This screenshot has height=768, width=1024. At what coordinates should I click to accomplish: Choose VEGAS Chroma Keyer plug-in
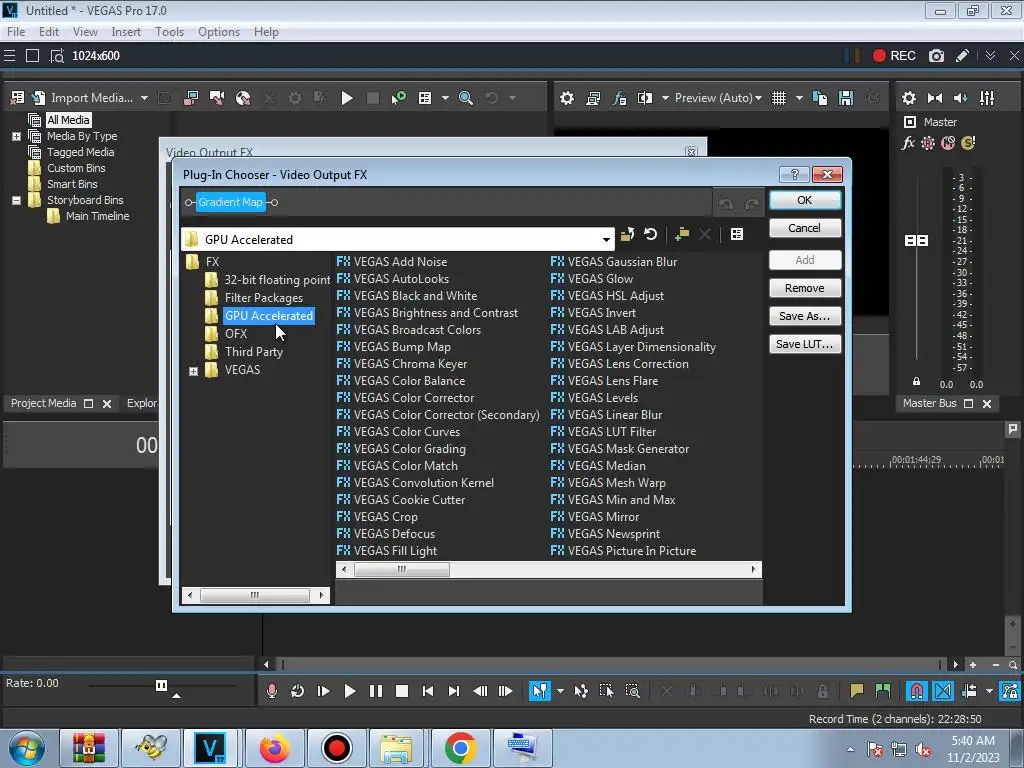coord(410,364)
